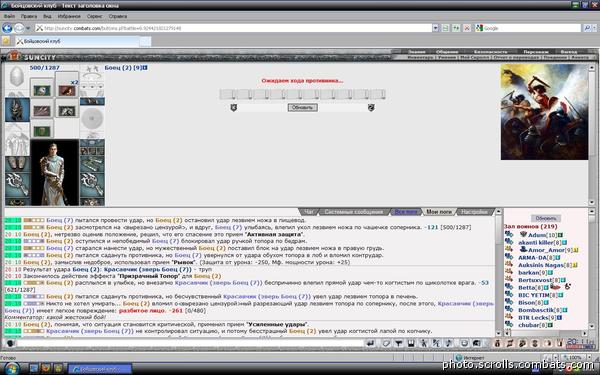Click the browser Back arrow button
The height and width of the screenshot is (375, 600).
click(7, 28)
